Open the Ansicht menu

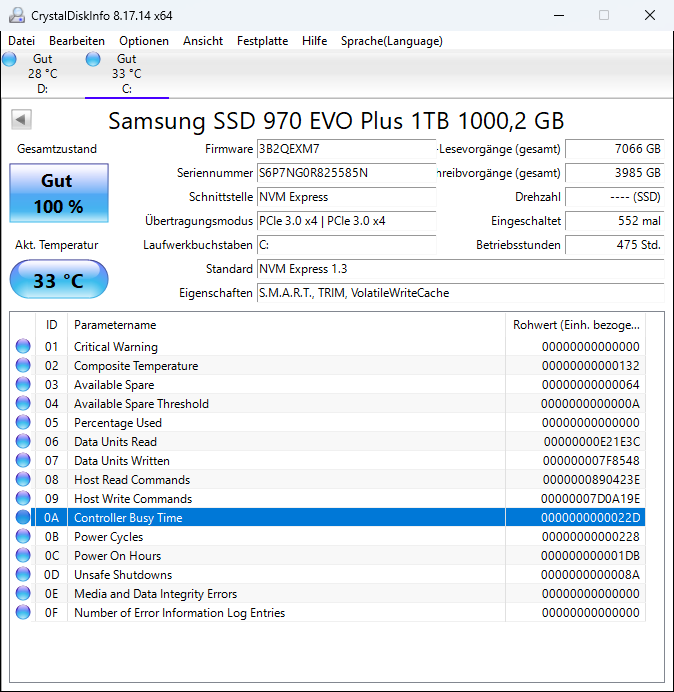click(203, 41)
